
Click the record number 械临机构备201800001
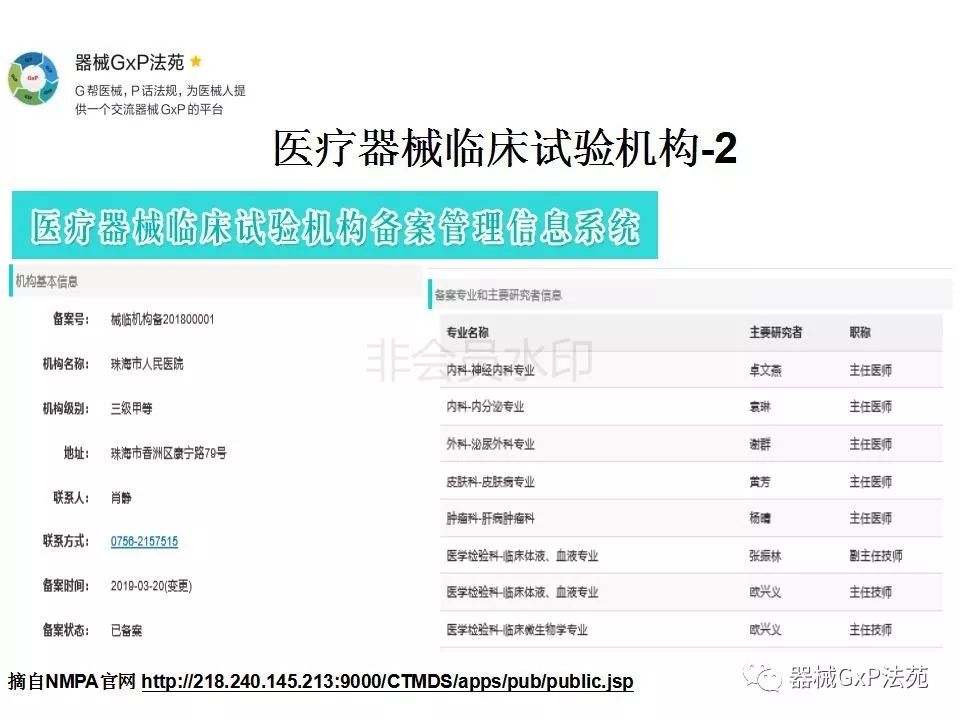point(162,319)
